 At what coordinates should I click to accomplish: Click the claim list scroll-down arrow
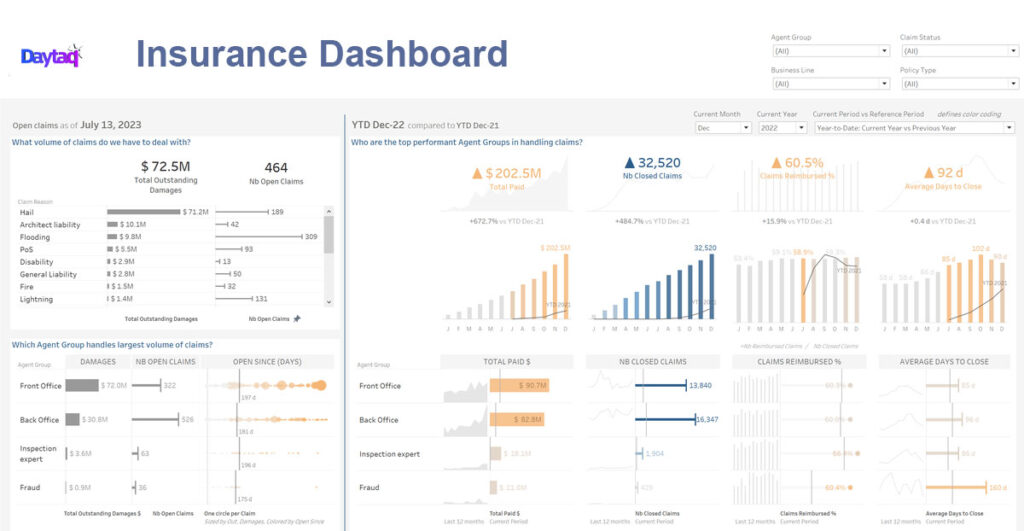coord(329,300)
